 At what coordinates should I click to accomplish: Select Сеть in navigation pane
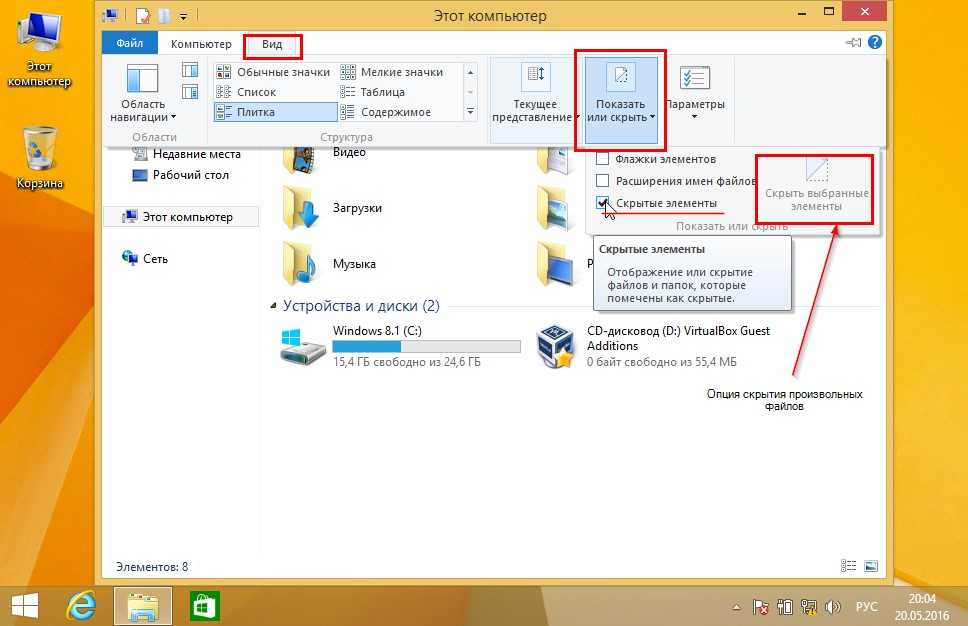[155, 258]
